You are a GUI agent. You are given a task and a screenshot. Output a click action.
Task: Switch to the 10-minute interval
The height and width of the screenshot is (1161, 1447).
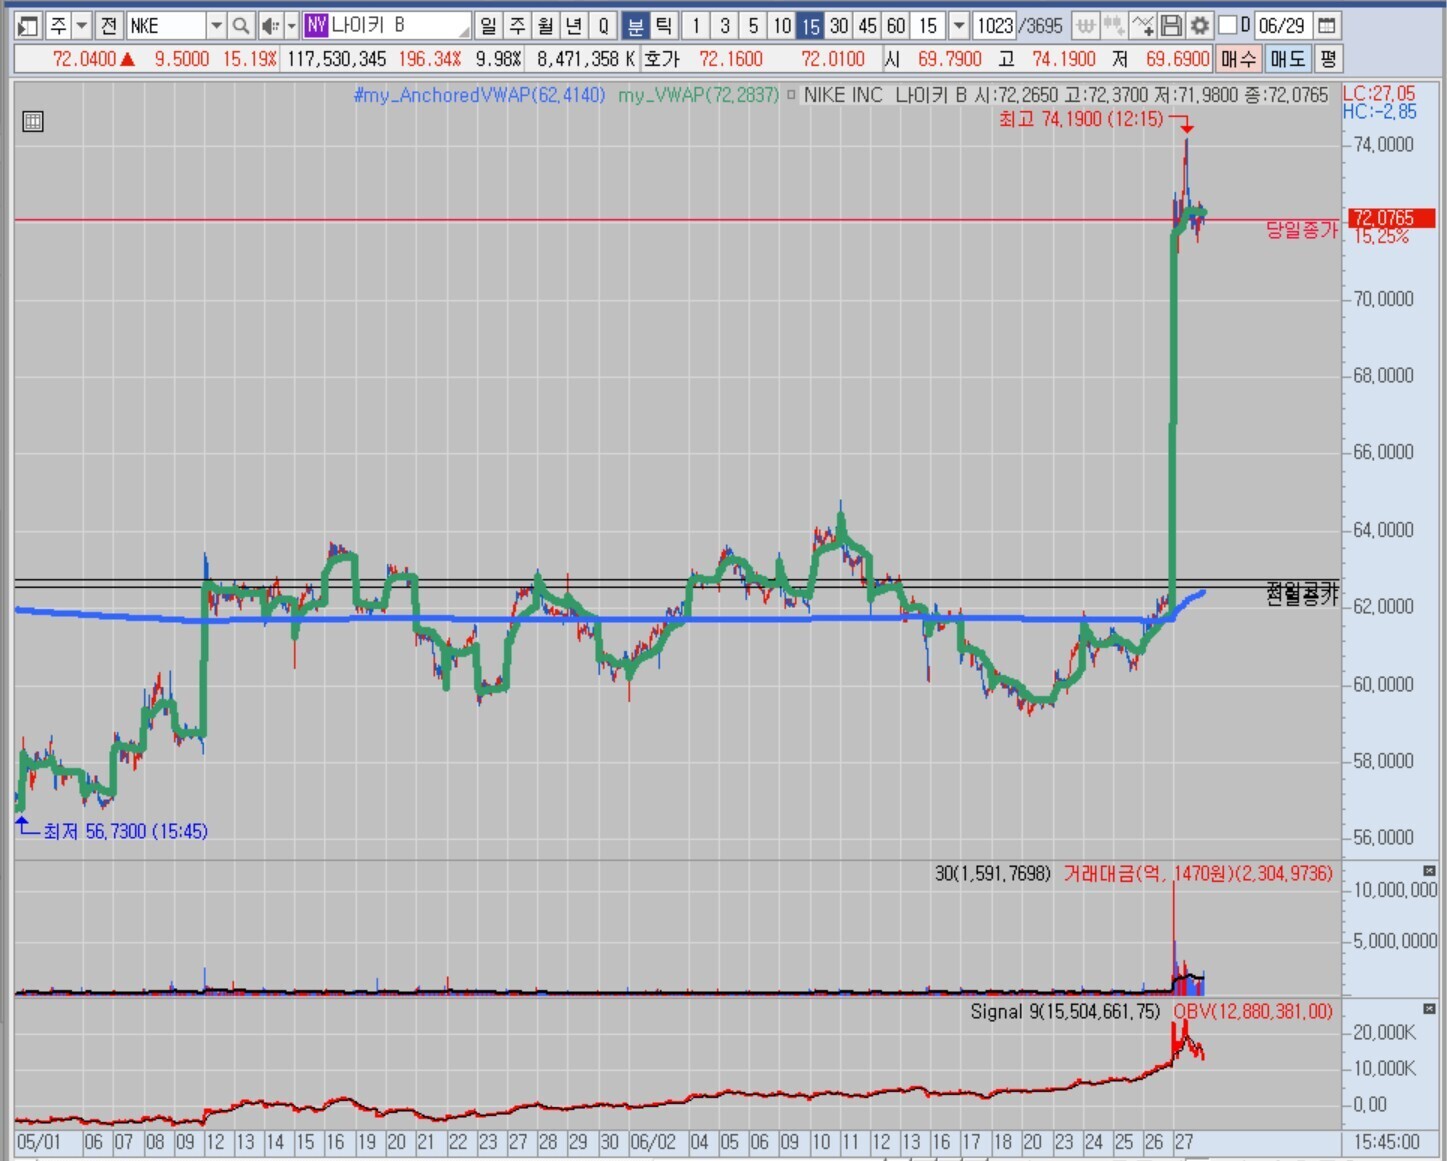[782, 25]
